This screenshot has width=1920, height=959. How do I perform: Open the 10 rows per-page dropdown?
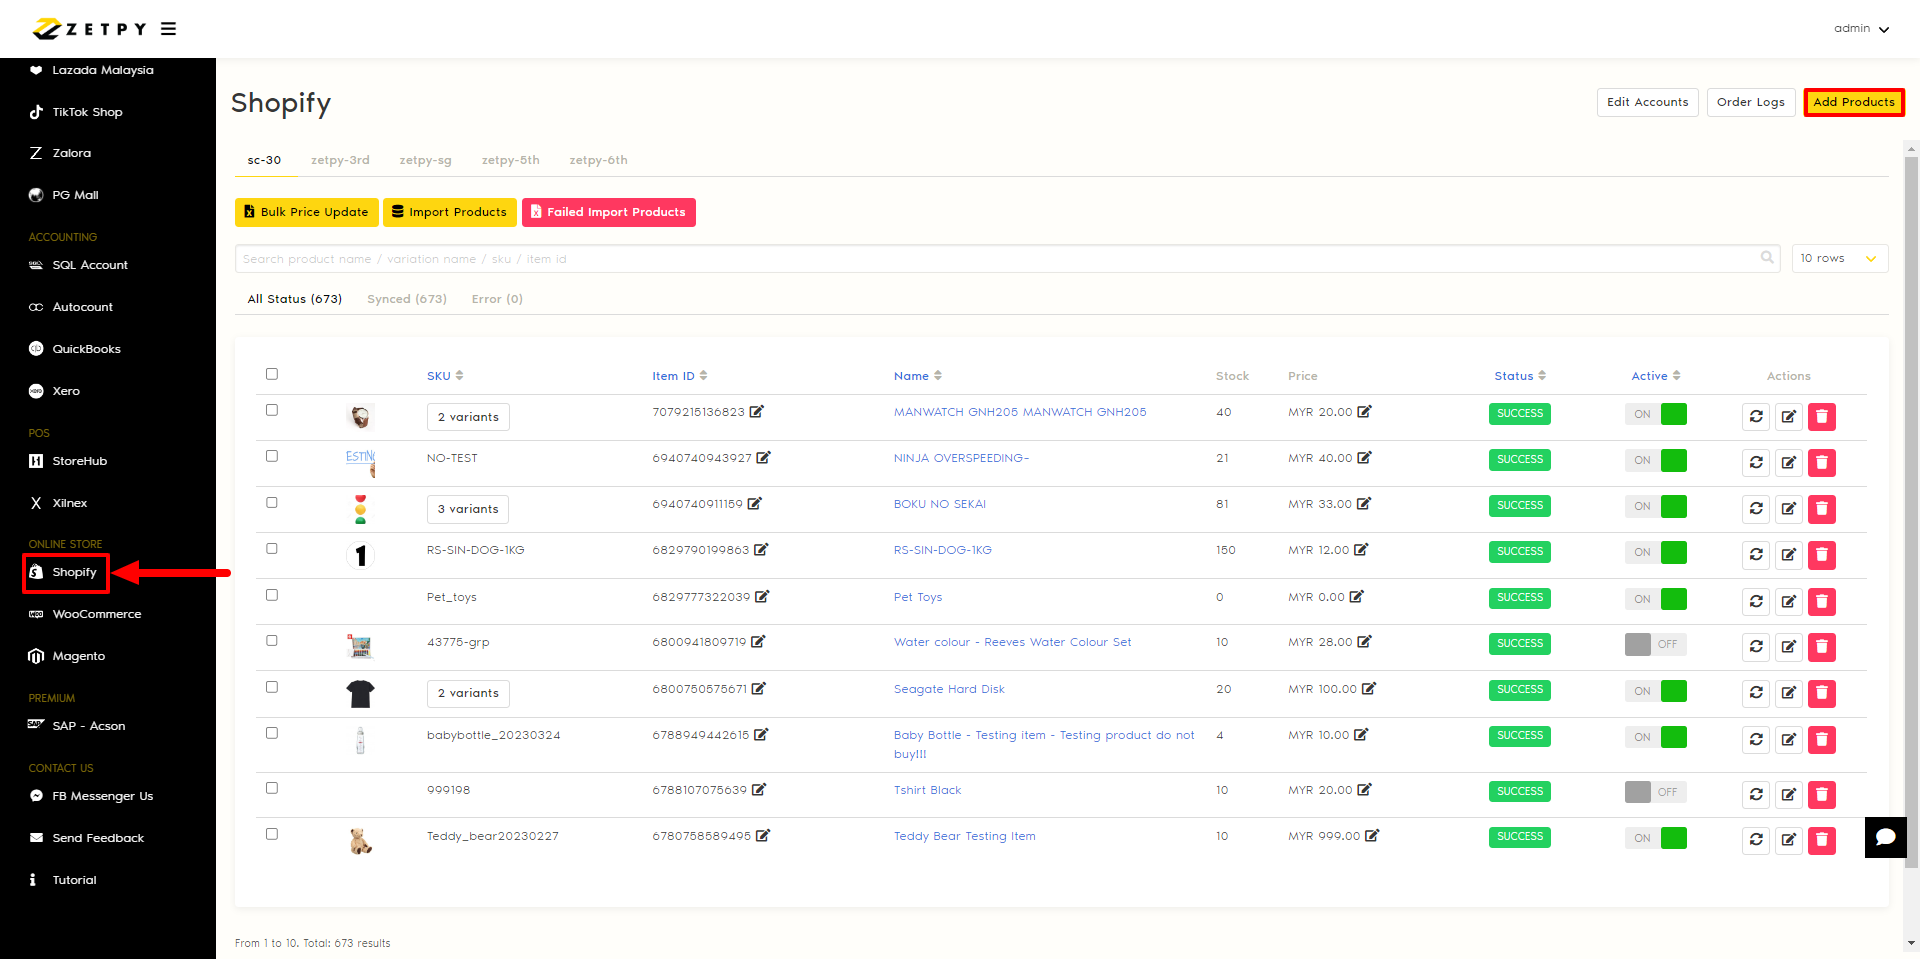(x=1839, y=259)
